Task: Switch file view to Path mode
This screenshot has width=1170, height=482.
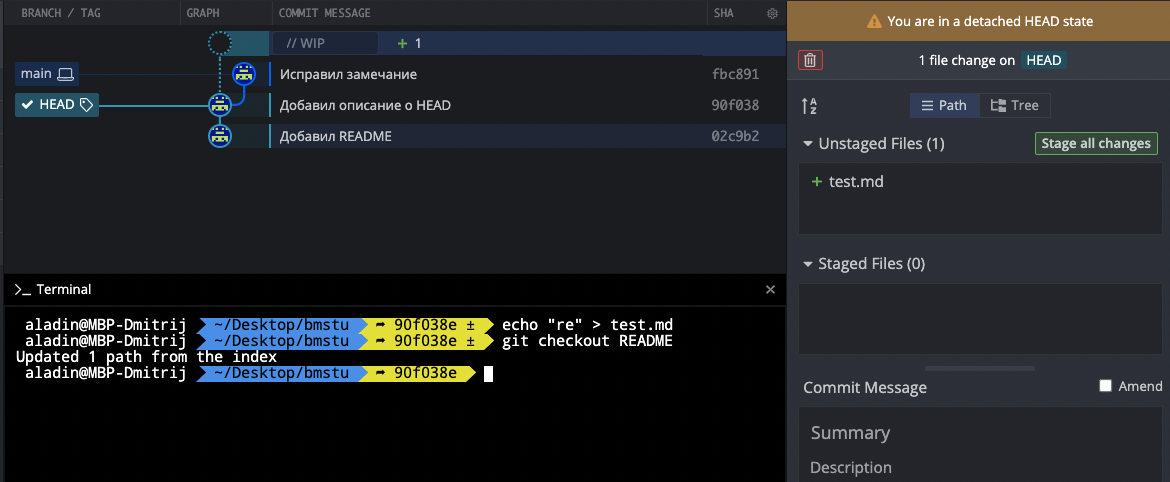Action: coord(944,106)
